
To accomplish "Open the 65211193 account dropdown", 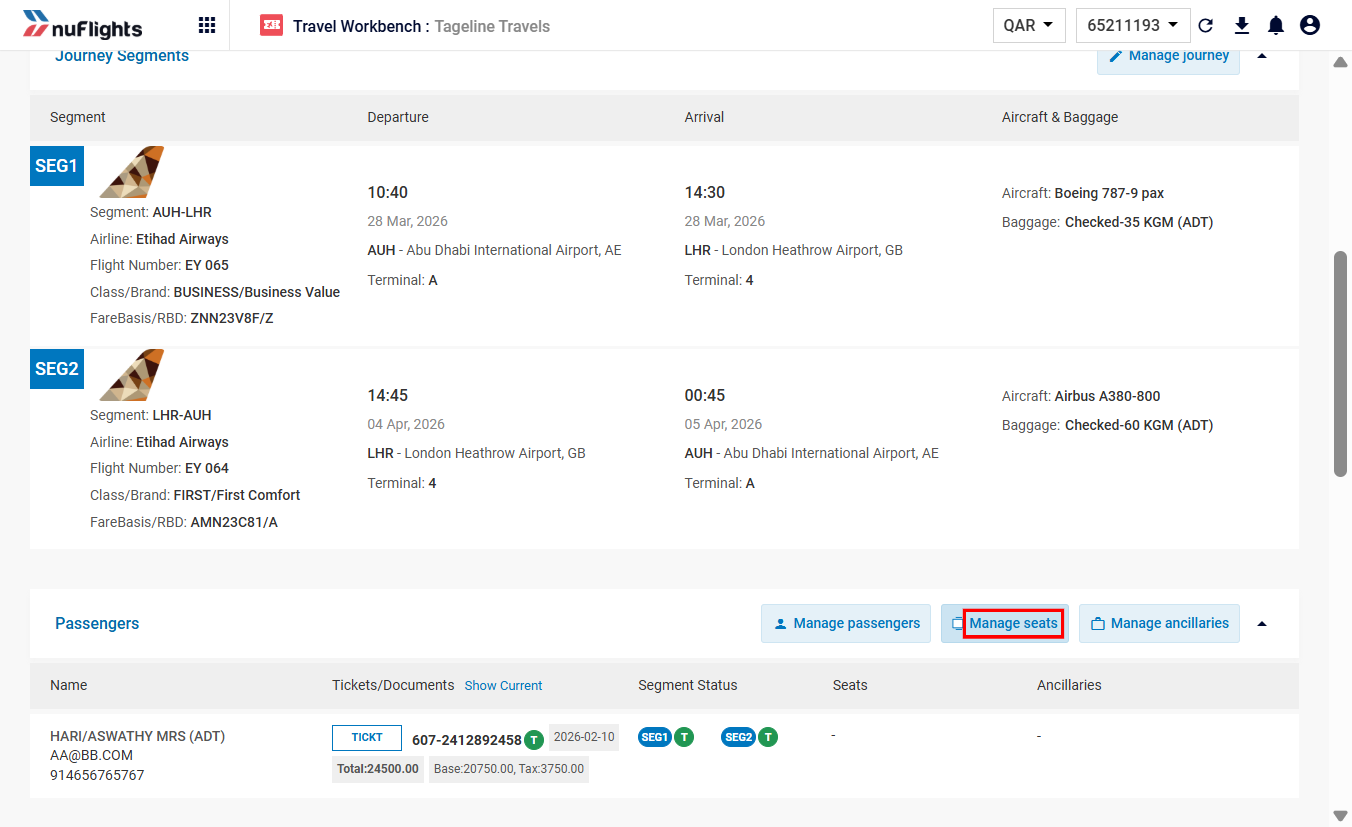I will 1133,26.
